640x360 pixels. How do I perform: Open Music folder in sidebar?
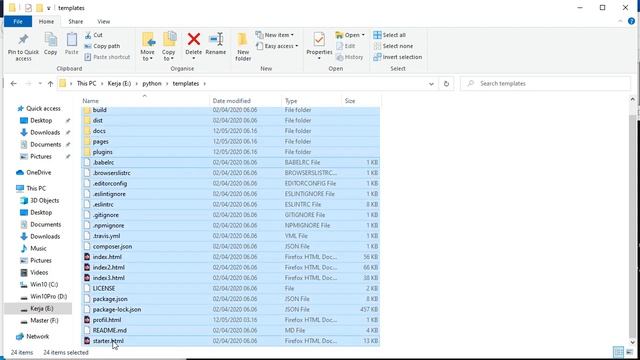(33, 249)
